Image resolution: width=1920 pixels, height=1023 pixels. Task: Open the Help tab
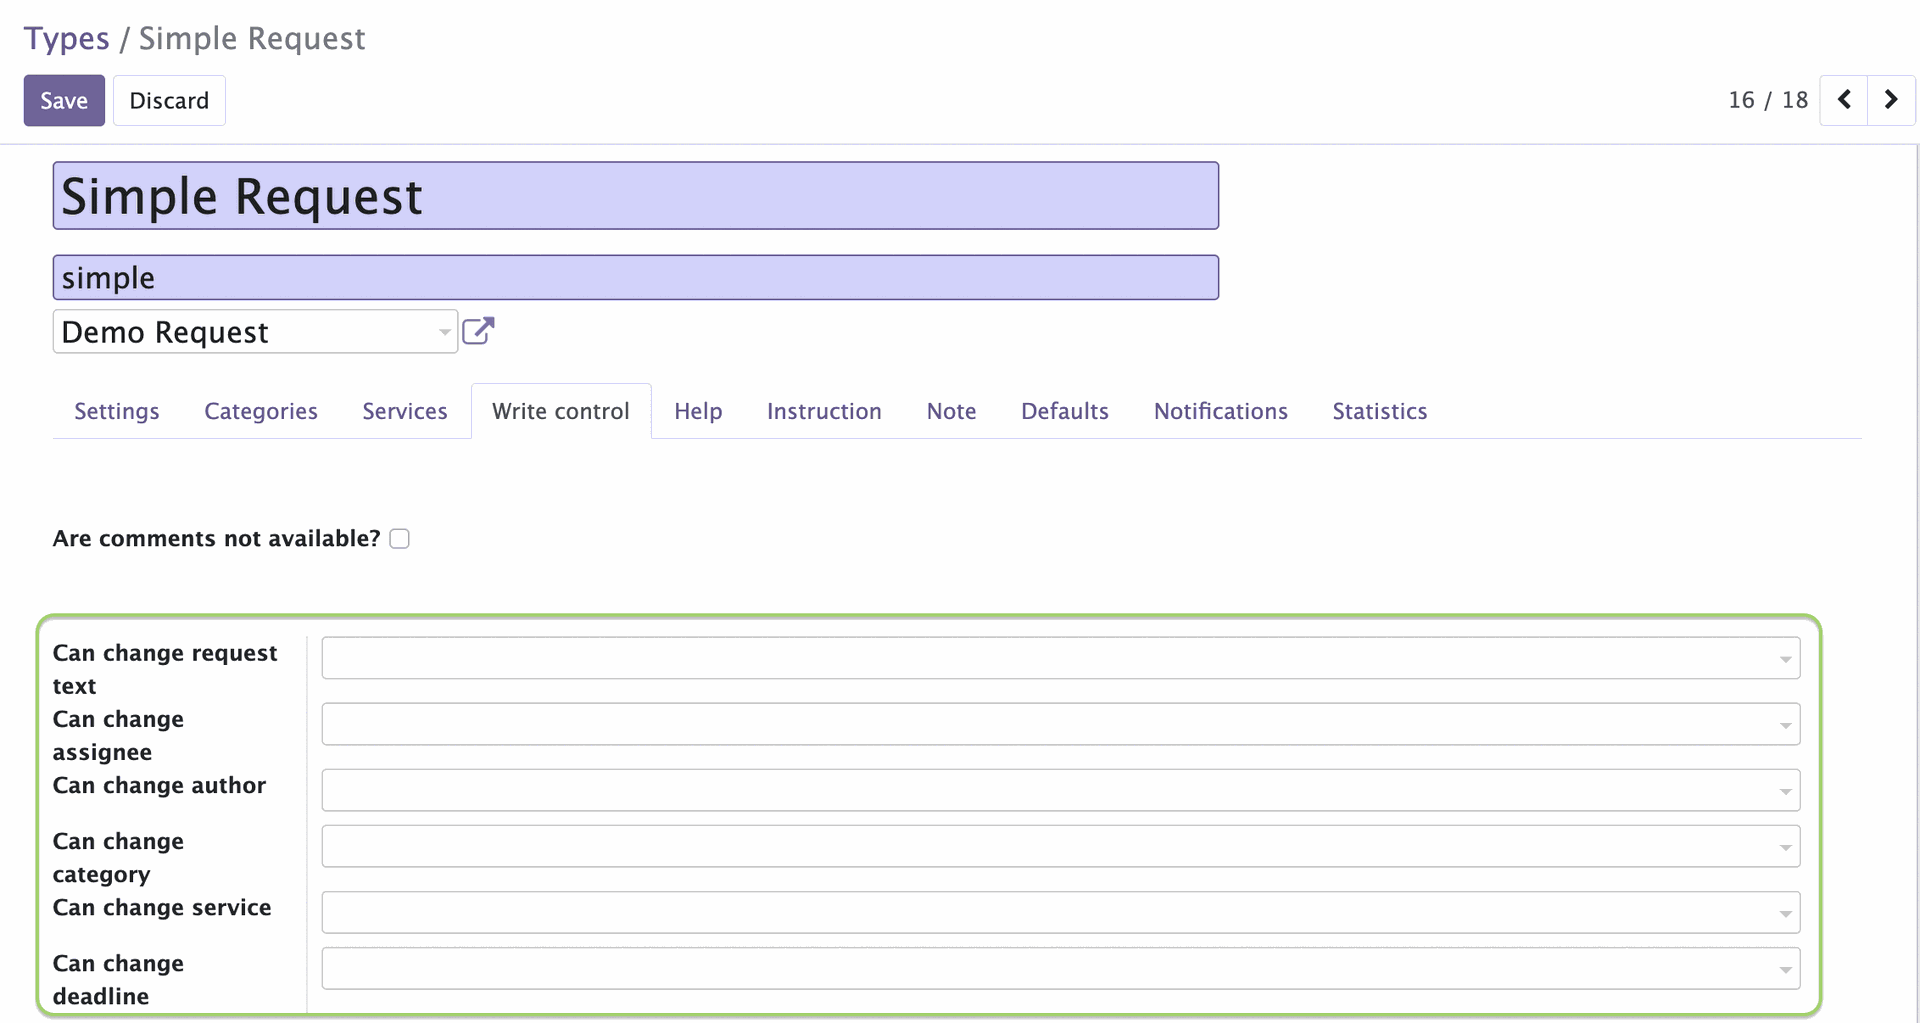tap(698, 411)
